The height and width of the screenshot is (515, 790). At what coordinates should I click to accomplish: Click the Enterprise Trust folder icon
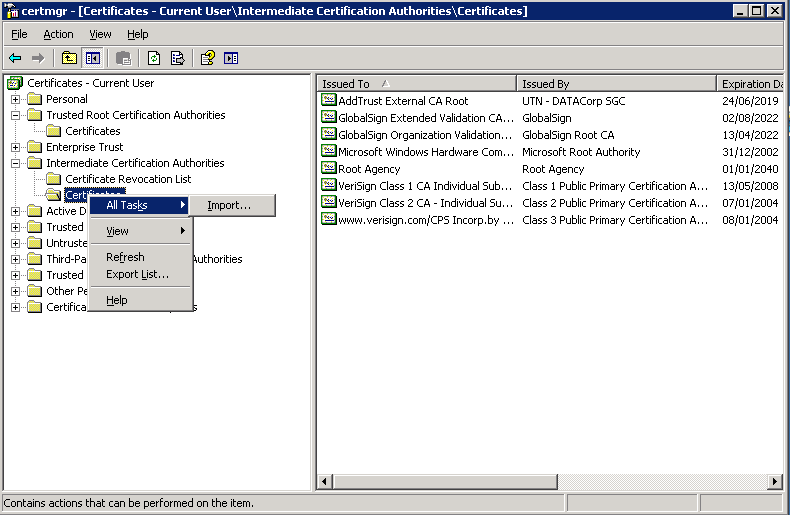(x=35, y=147)
